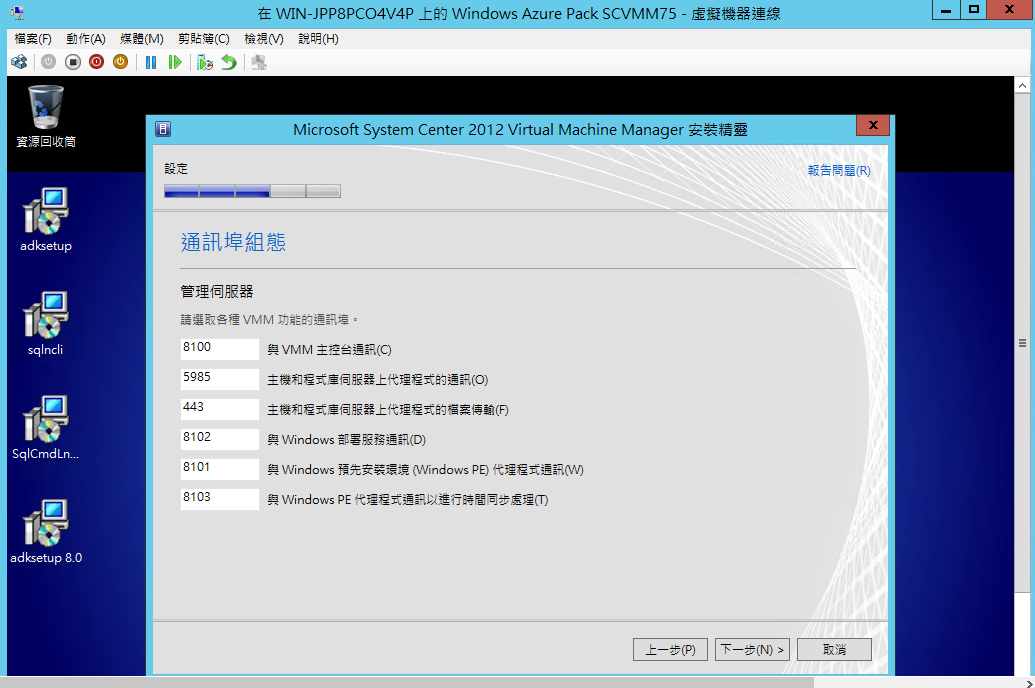The height and width of the screenshot is (688, 1035).
Task: Open the 說明(H) menu
Action: (318, 39)
